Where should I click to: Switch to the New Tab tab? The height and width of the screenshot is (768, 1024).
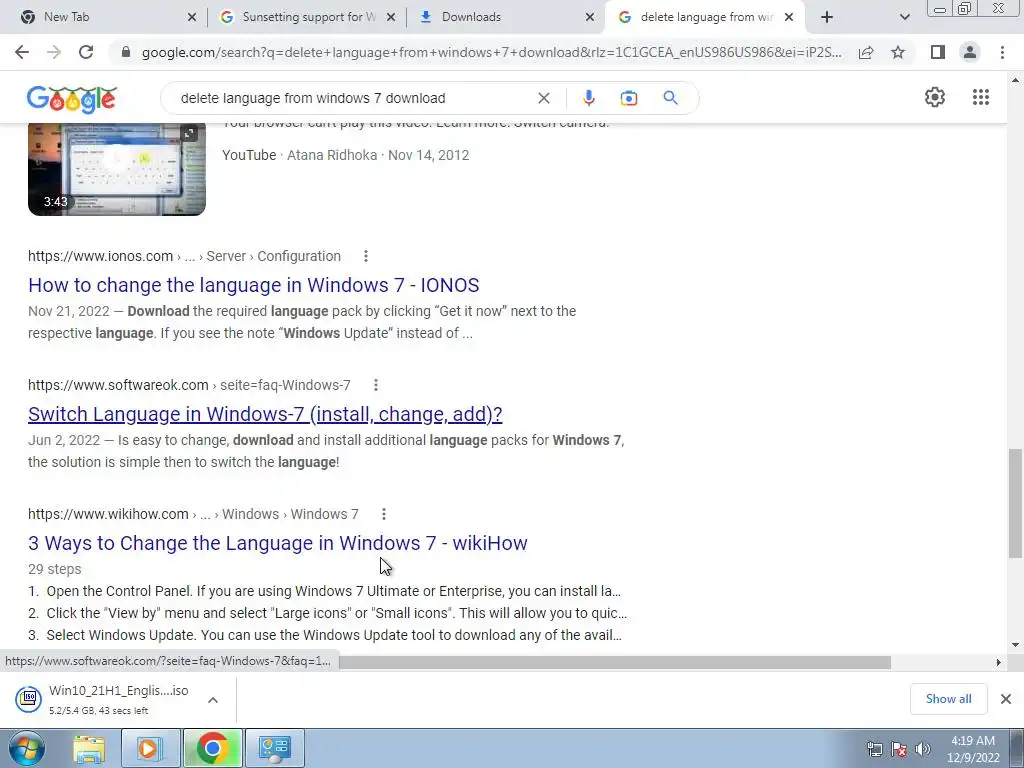pos(104,17)
